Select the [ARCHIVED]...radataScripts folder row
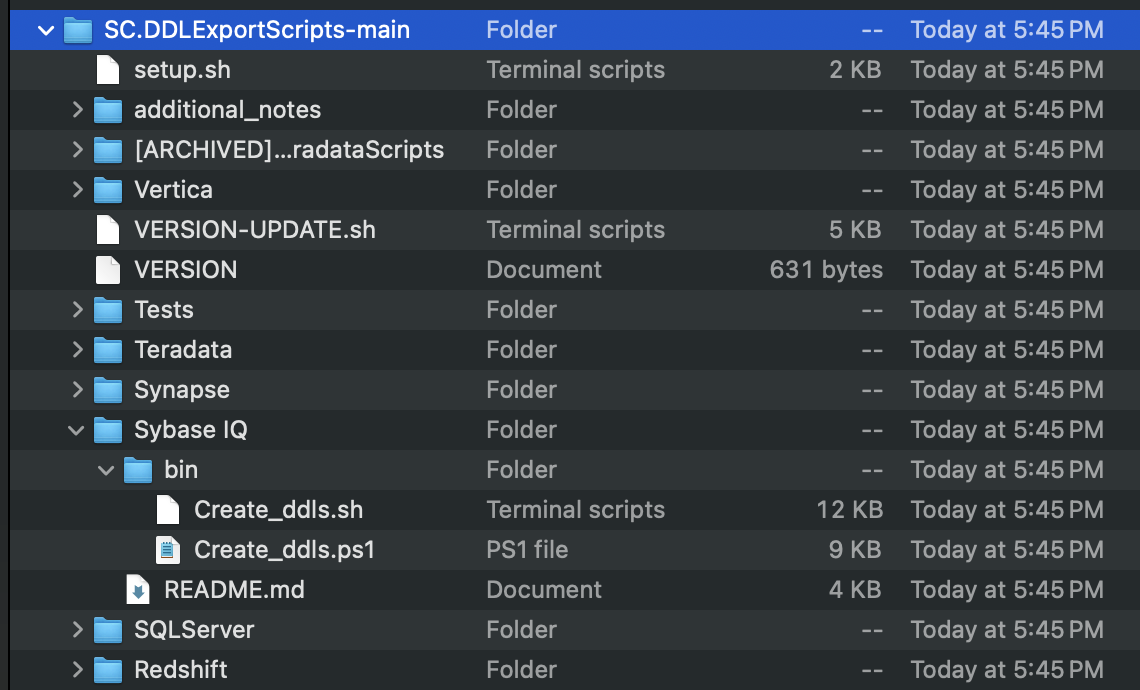Viewport: 1140px width, 690px height. [x=288, y=150]
